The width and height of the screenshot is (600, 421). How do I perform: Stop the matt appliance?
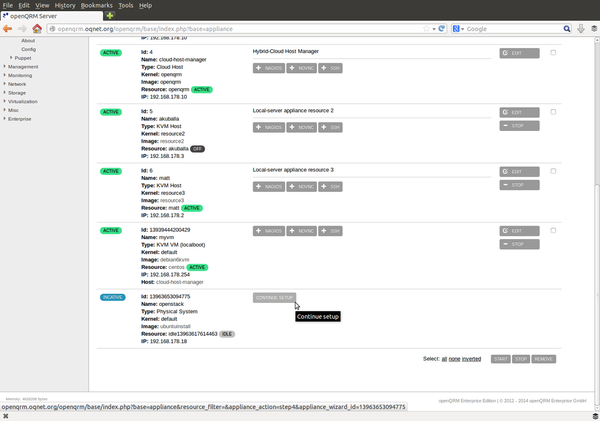519,185
